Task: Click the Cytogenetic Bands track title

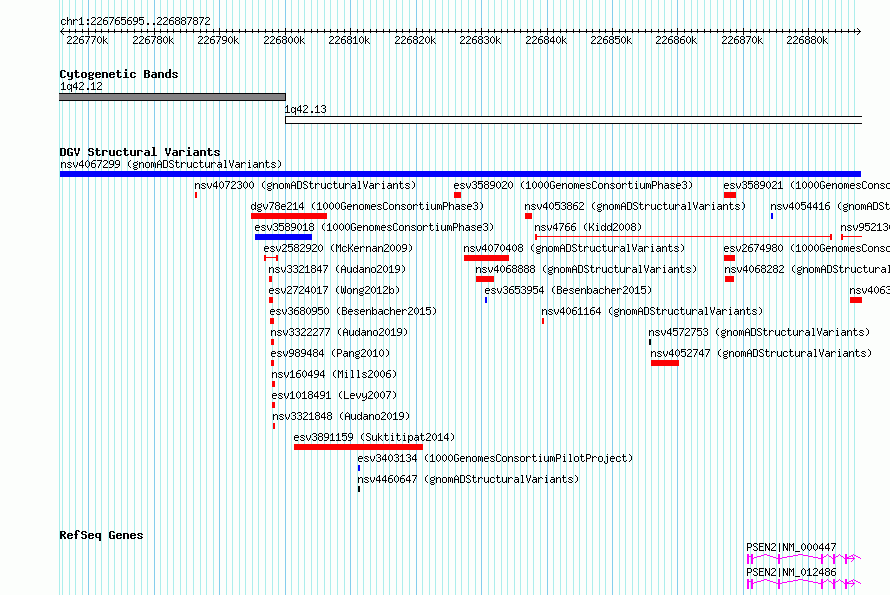Action: tap(119, 74)
